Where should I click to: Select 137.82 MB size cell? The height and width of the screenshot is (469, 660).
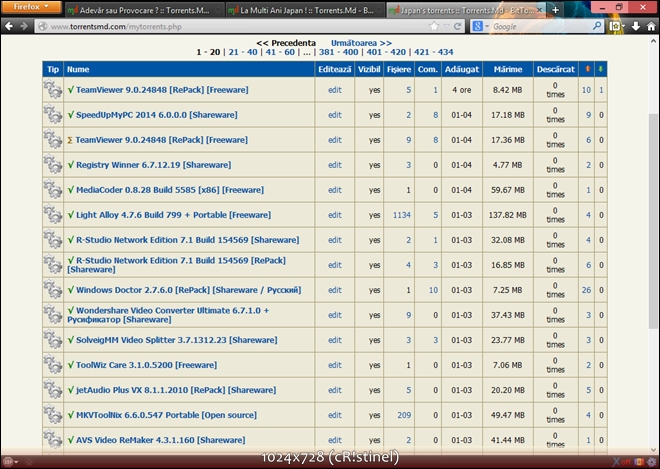click(x=508, y=215)
